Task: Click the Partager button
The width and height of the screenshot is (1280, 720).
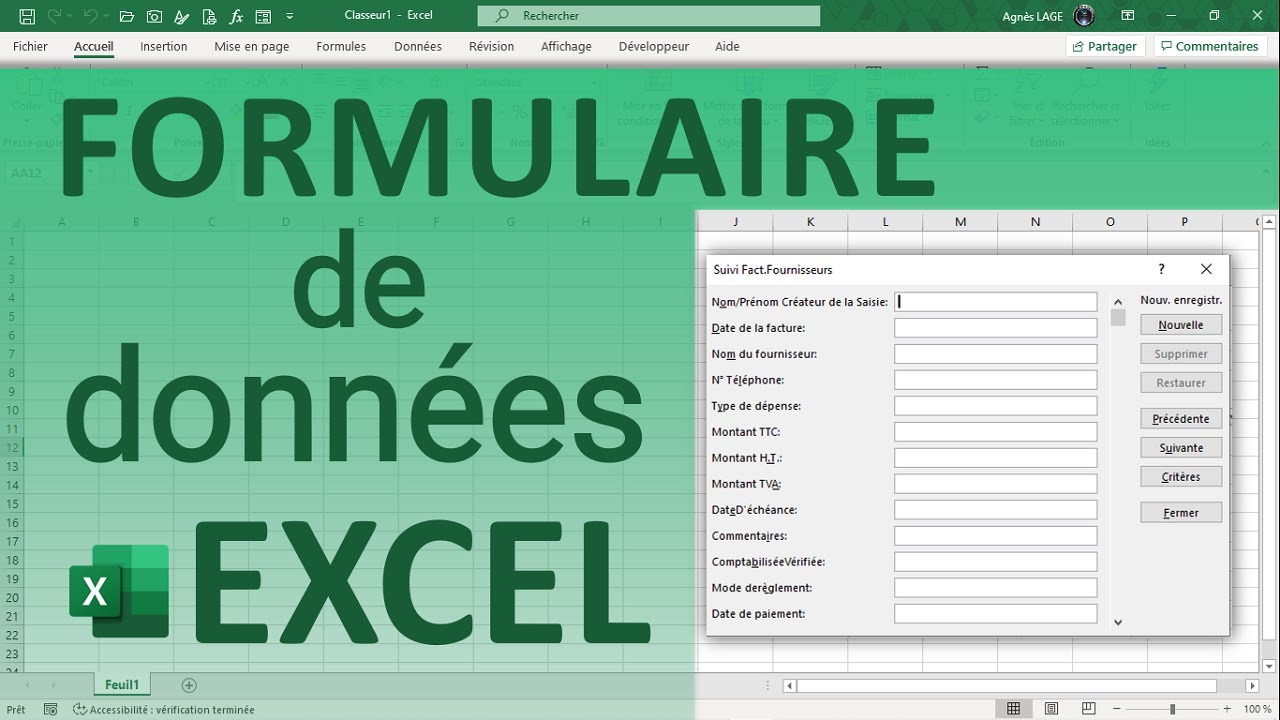Action: (x=1105, y=46)
